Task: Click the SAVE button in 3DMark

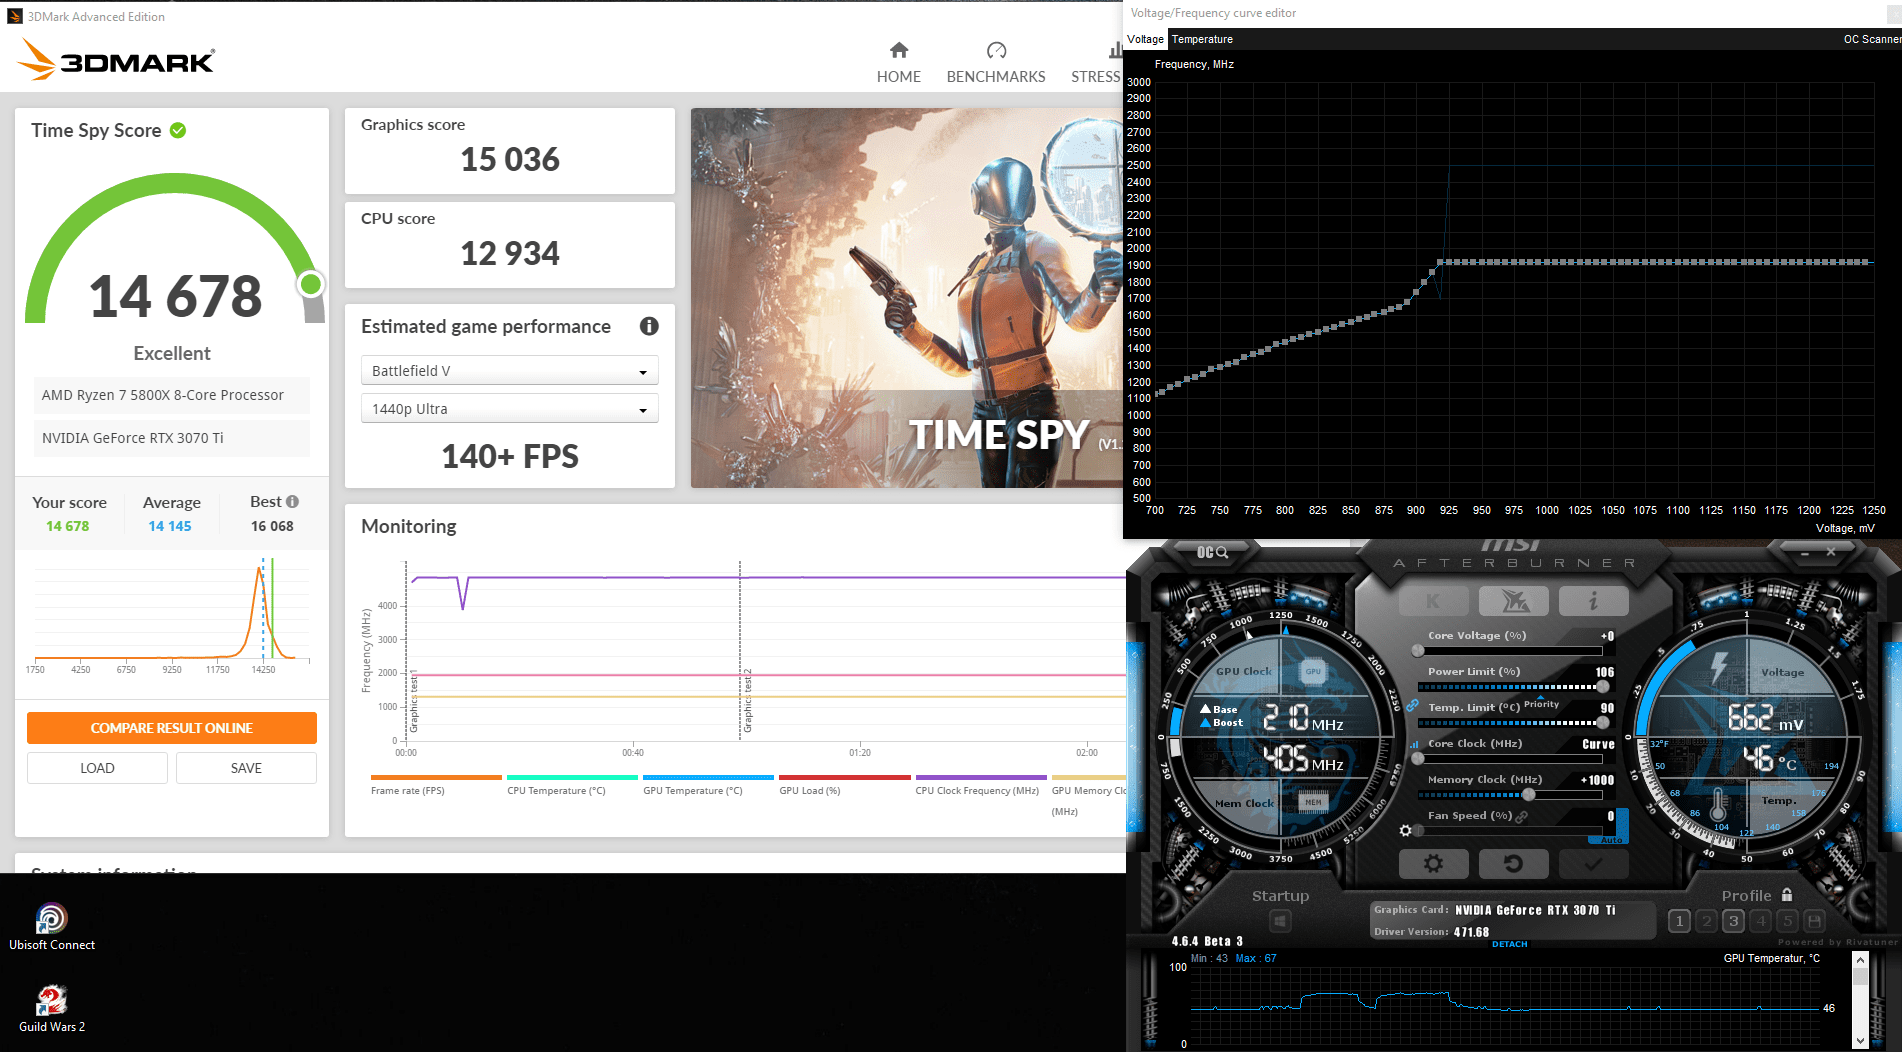Action: click(x=246, y=768)
